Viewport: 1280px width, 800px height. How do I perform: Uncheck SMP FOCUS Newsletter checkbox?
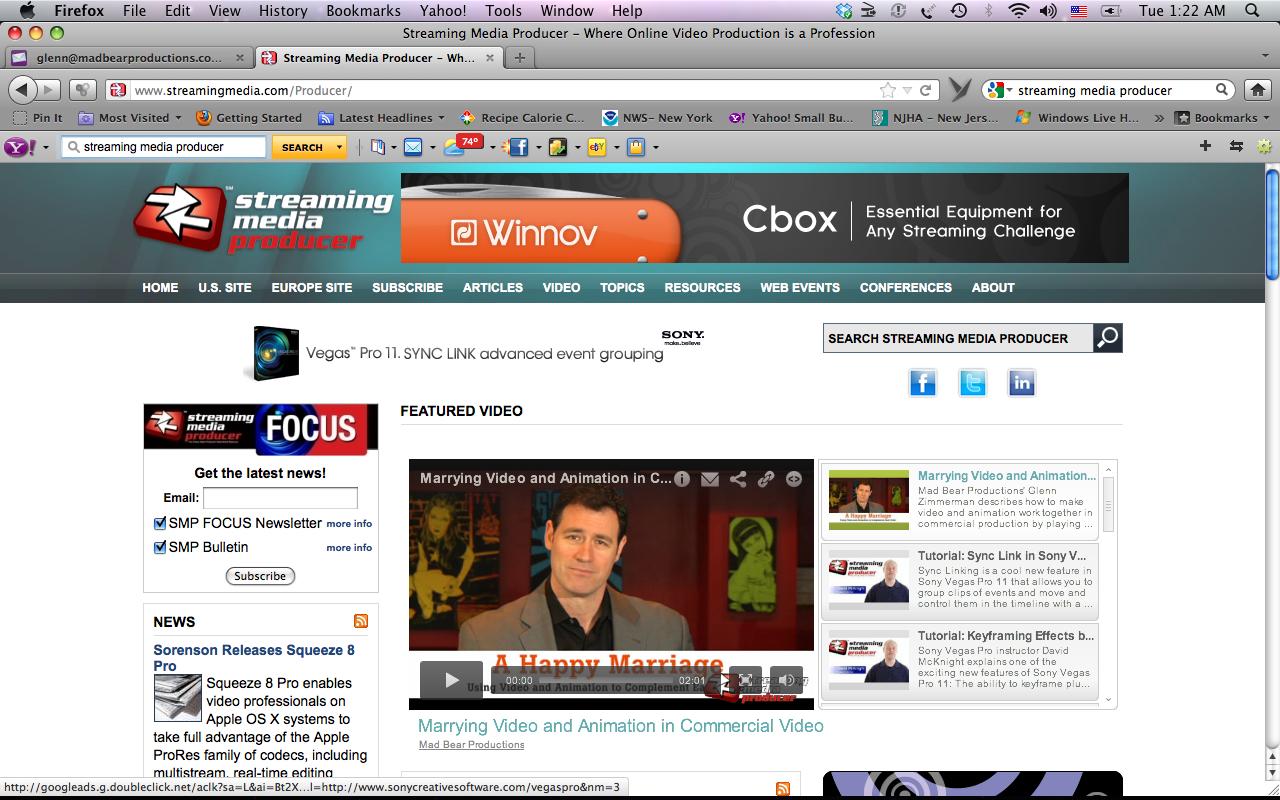(160, 523)
